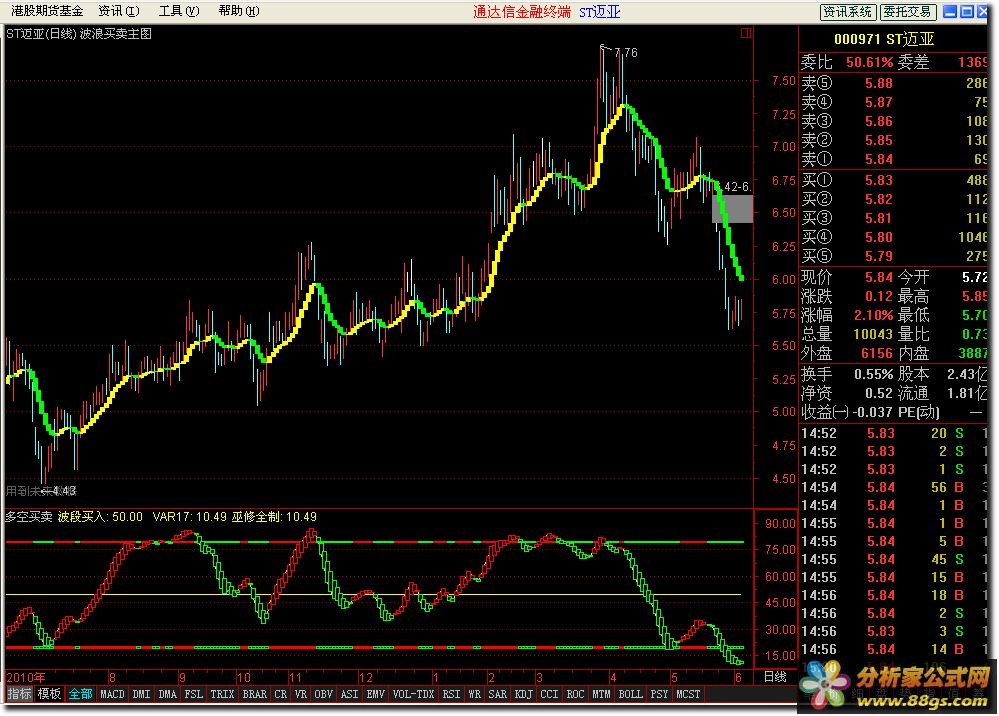This screenshot has height=716, width=999.
Task: Click the 净资 value 0.52
Action: point(879,394)
